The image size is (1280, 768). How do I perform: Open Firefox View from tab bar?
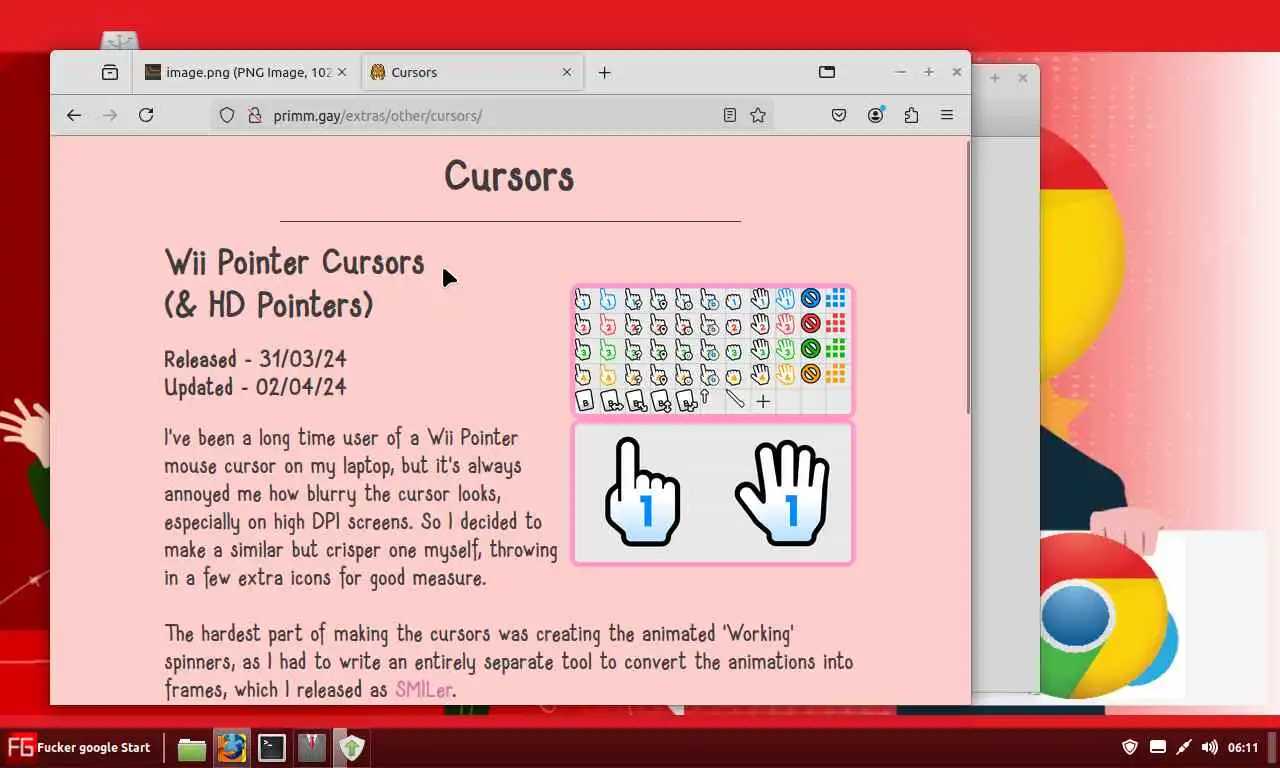click(x=110, y=72)
